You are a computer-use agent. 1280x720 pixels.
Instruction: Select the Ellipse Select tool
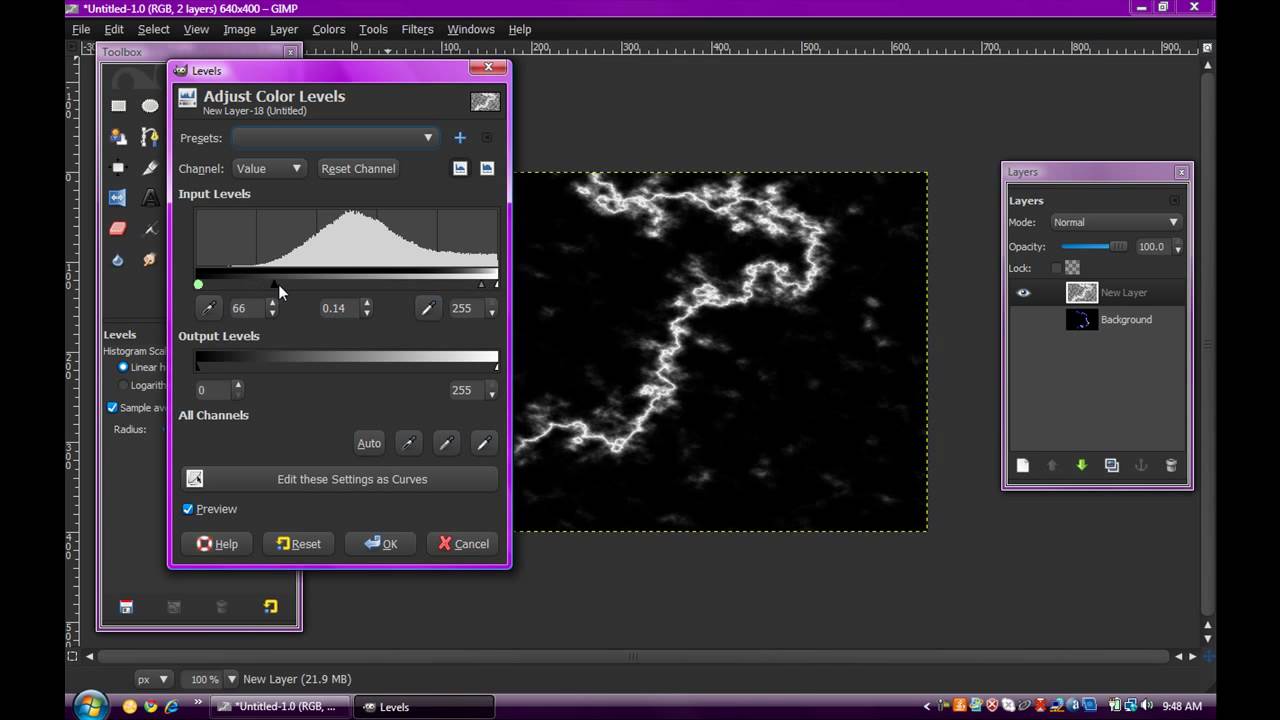[x=150, y=105]
